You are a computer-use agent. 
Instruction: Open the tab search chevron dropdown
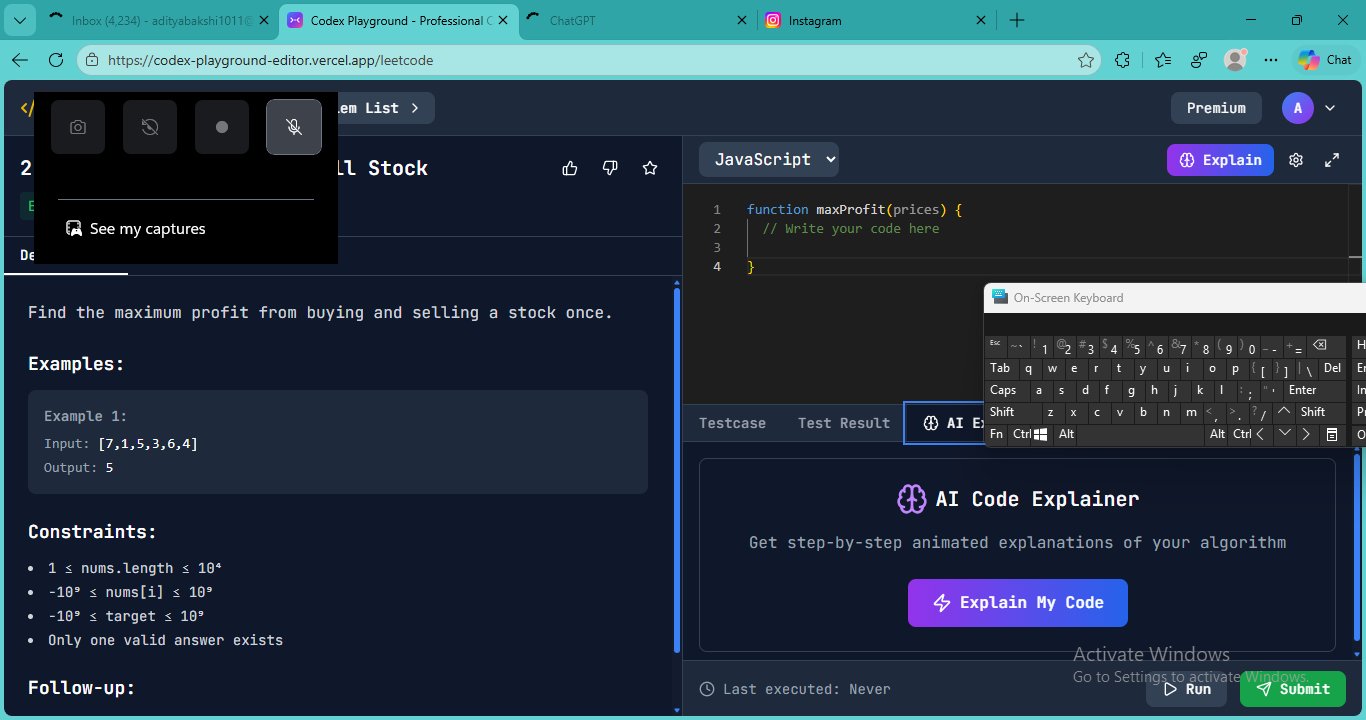22,20
